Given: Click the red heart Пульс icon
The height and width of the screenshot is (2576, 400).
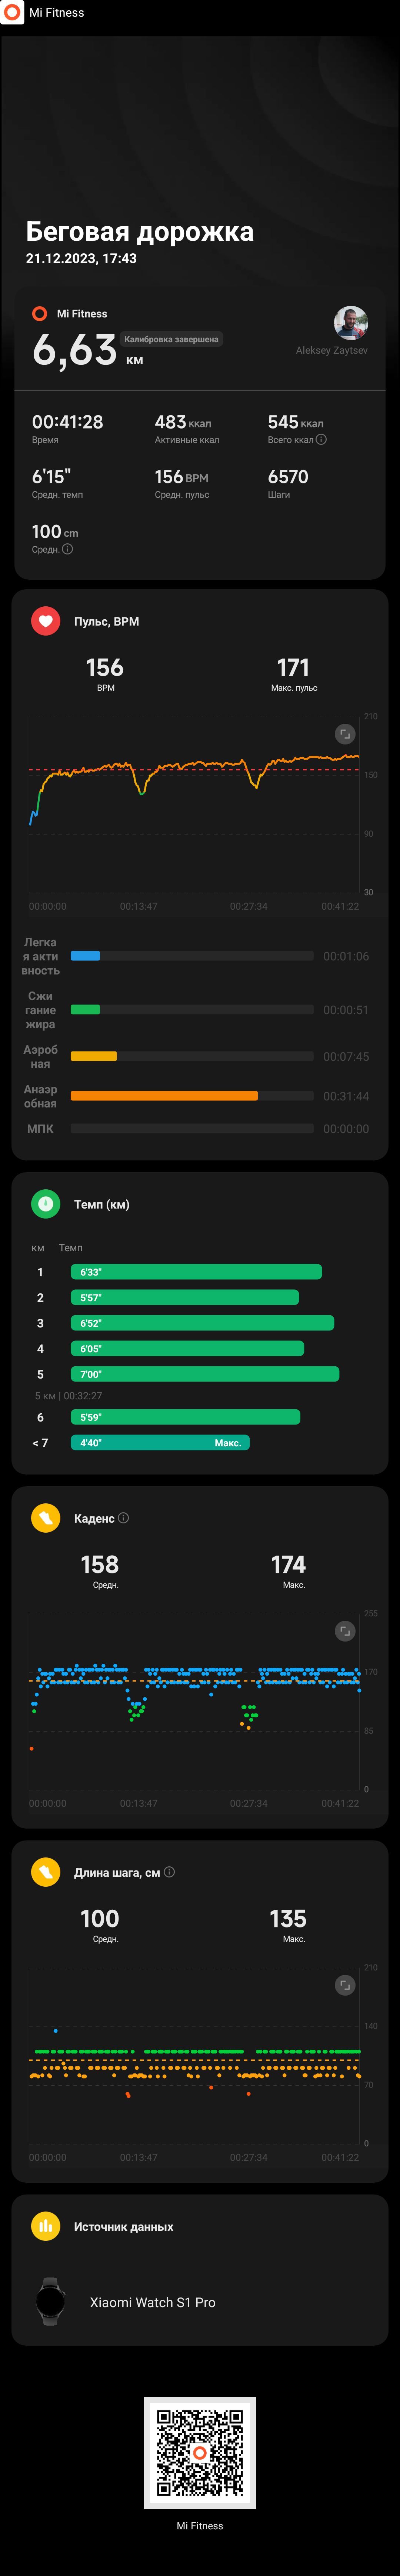Looking at the screenshot, I should coord(45,621).
